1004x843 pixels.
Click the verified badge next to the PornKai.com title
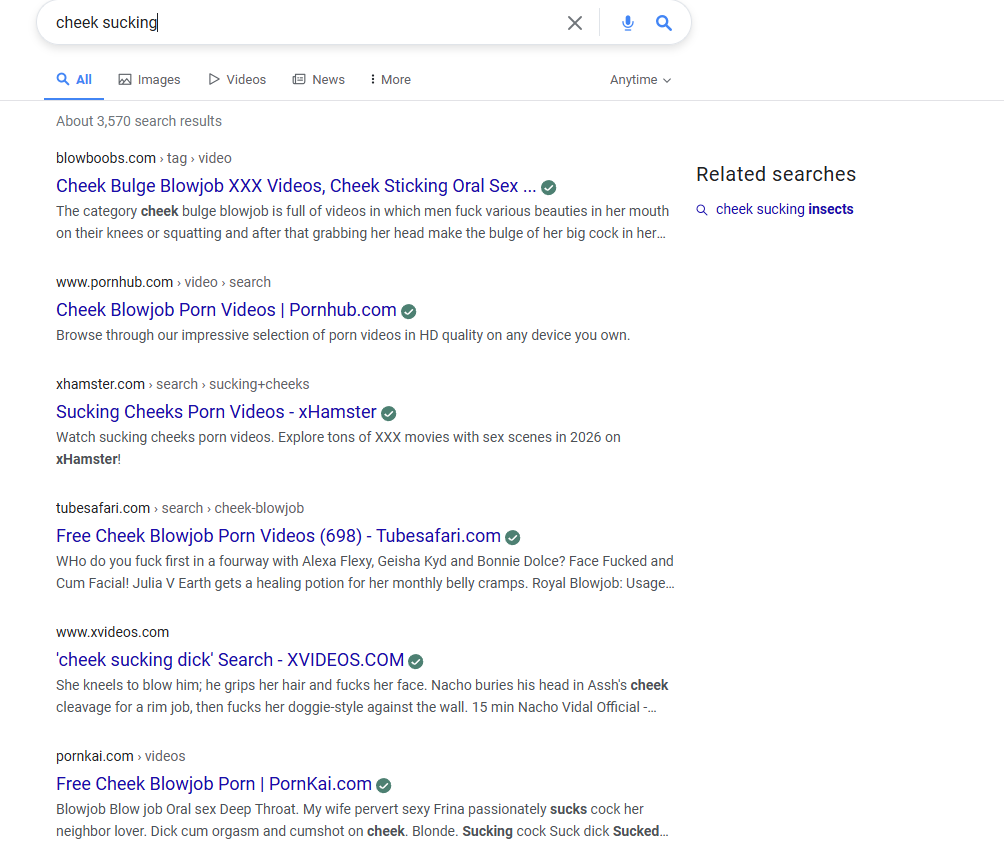tap(384, 785)
